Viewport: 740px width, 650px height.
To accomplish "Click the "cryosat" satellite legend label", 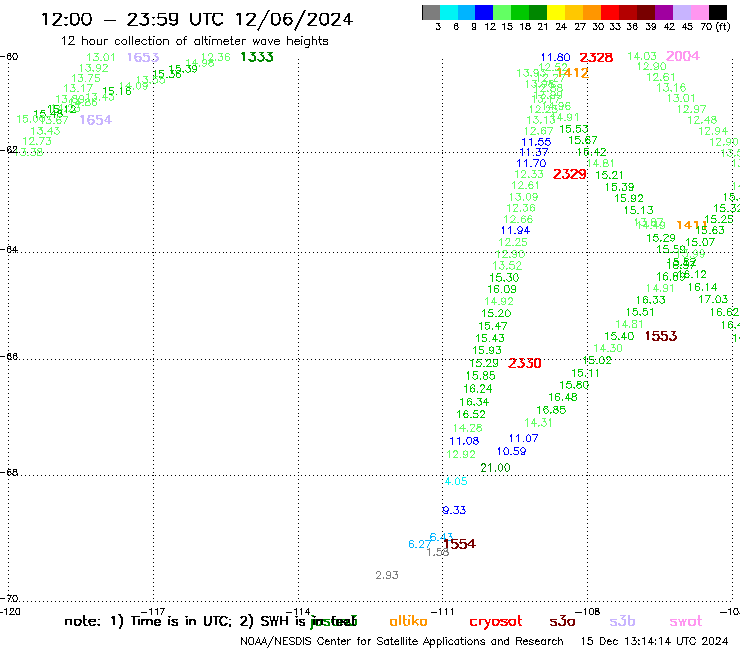I will [x=496, y=622].
